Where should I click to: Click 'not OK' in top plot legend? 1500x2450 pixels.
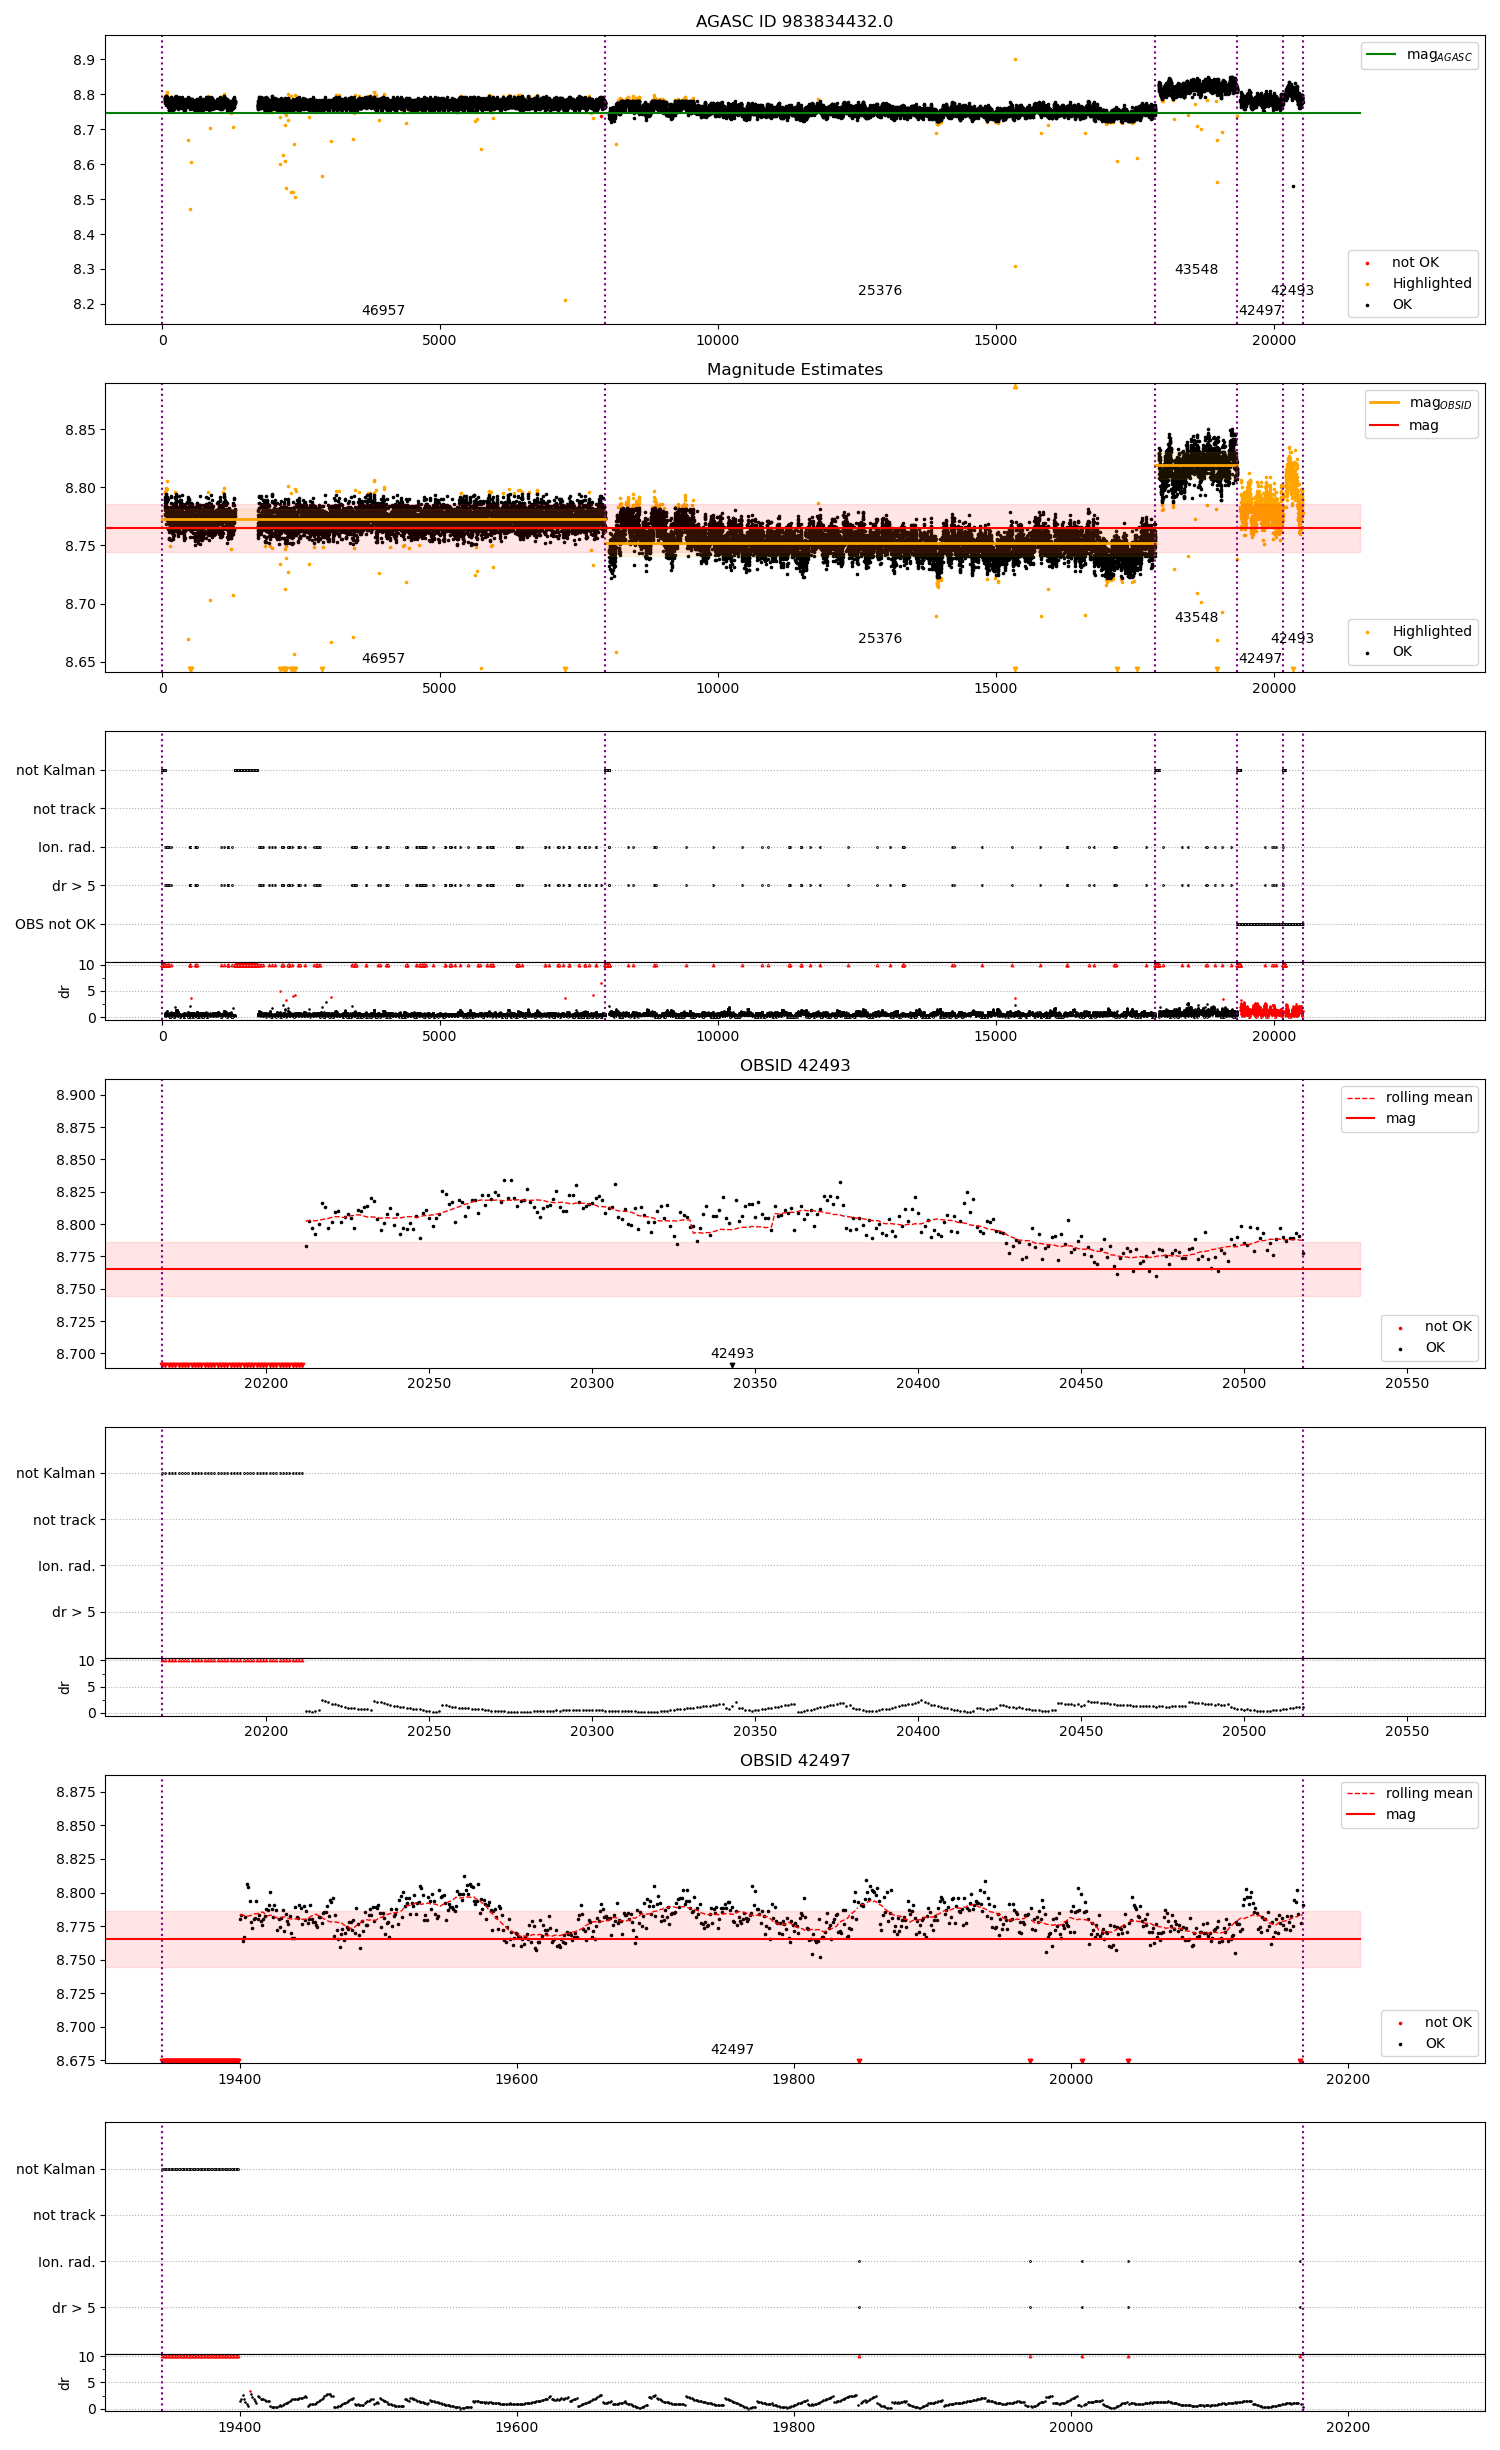1415,262
